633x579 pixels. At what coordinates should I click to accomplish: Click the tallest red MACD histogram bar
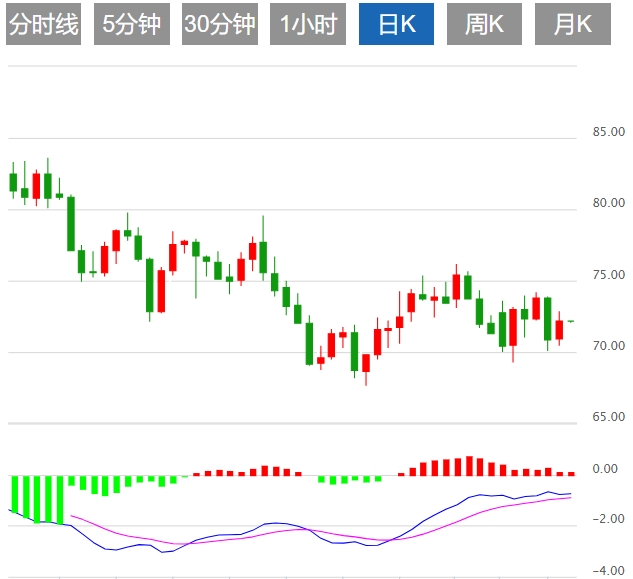(469, 466)
